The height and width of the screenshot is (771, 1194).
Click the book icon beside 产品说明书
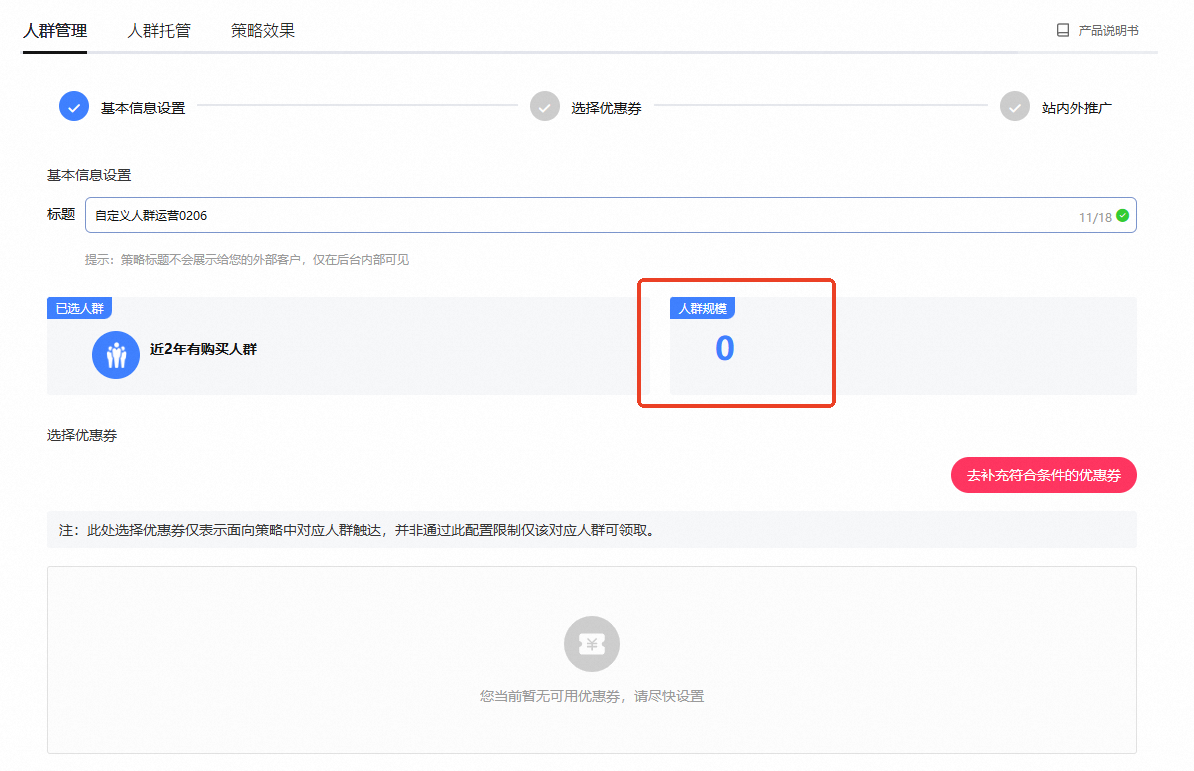click(x=1063, y=30)
